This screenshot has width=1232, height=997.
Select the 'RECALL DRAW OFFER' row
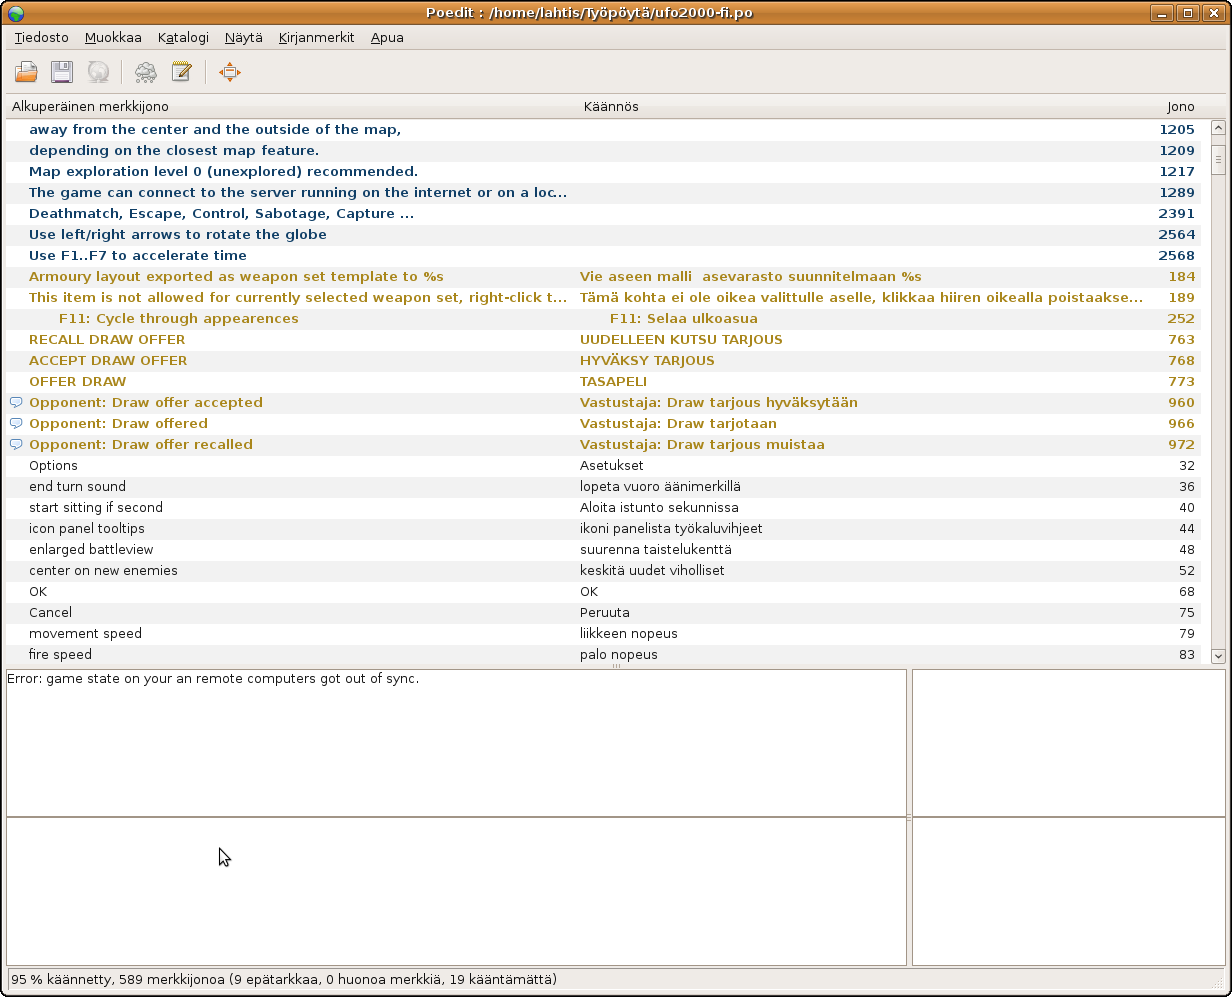107,339
